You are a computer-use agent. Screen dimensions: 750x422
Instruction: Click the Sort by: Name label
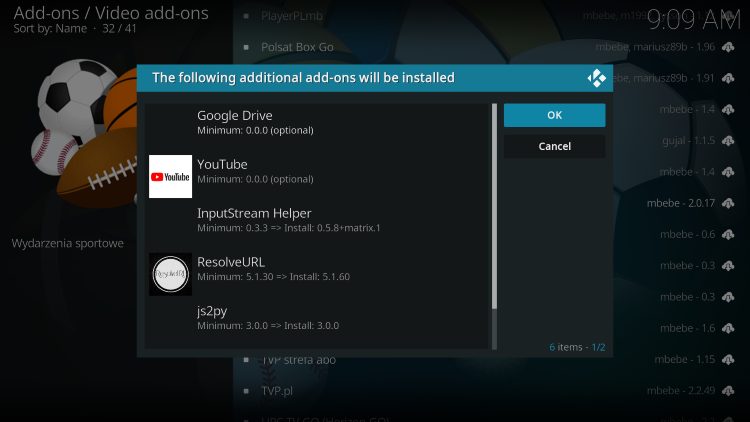click(x=50, y=29)
